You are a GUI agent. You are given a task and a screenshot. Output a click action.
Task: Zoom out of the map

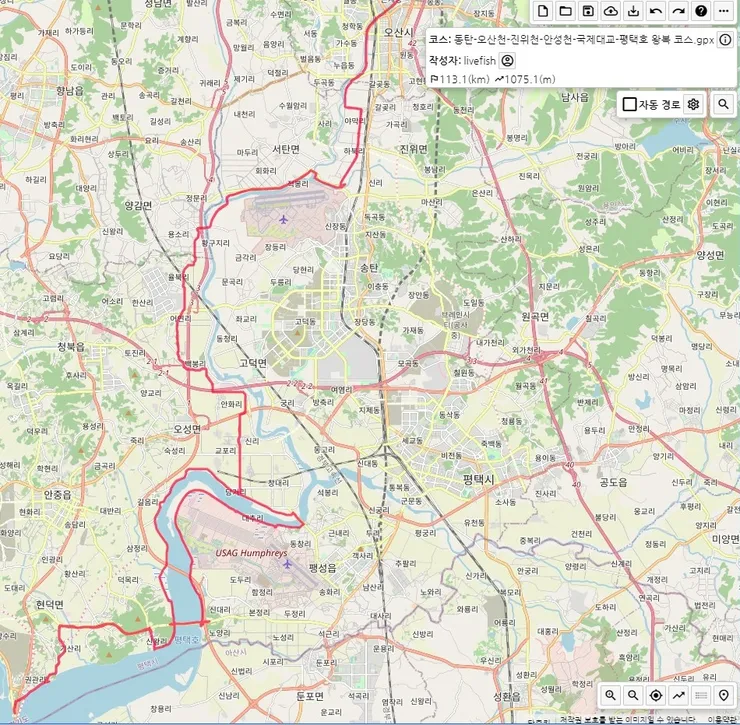633,695
